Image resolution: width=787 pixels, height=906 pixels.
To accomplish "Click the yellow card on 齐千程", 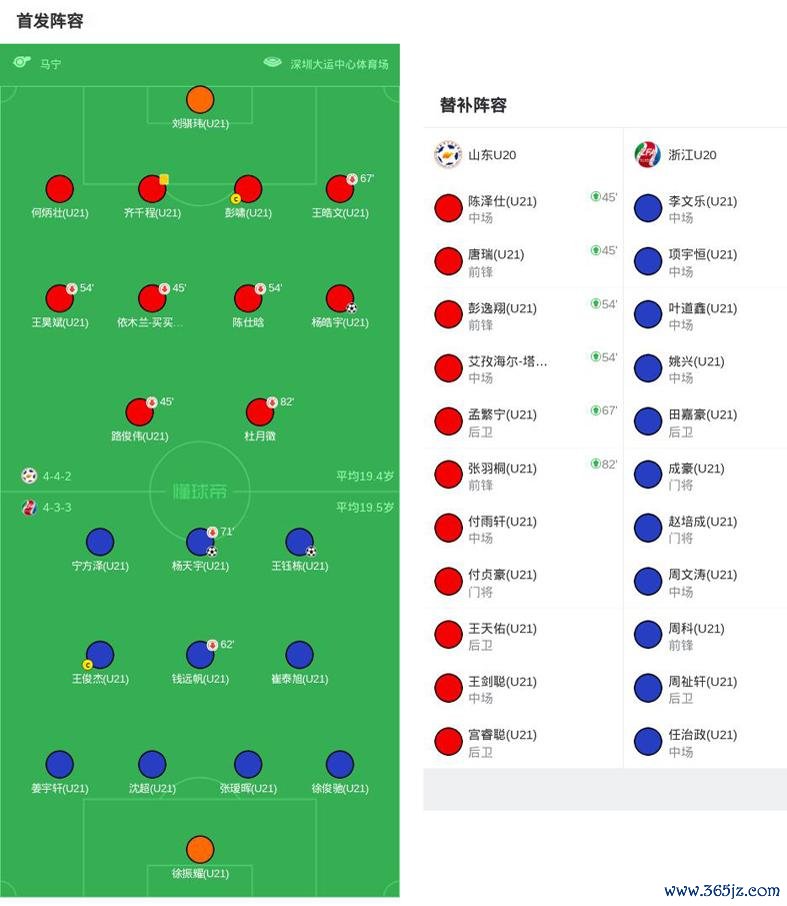I will 164,179.
